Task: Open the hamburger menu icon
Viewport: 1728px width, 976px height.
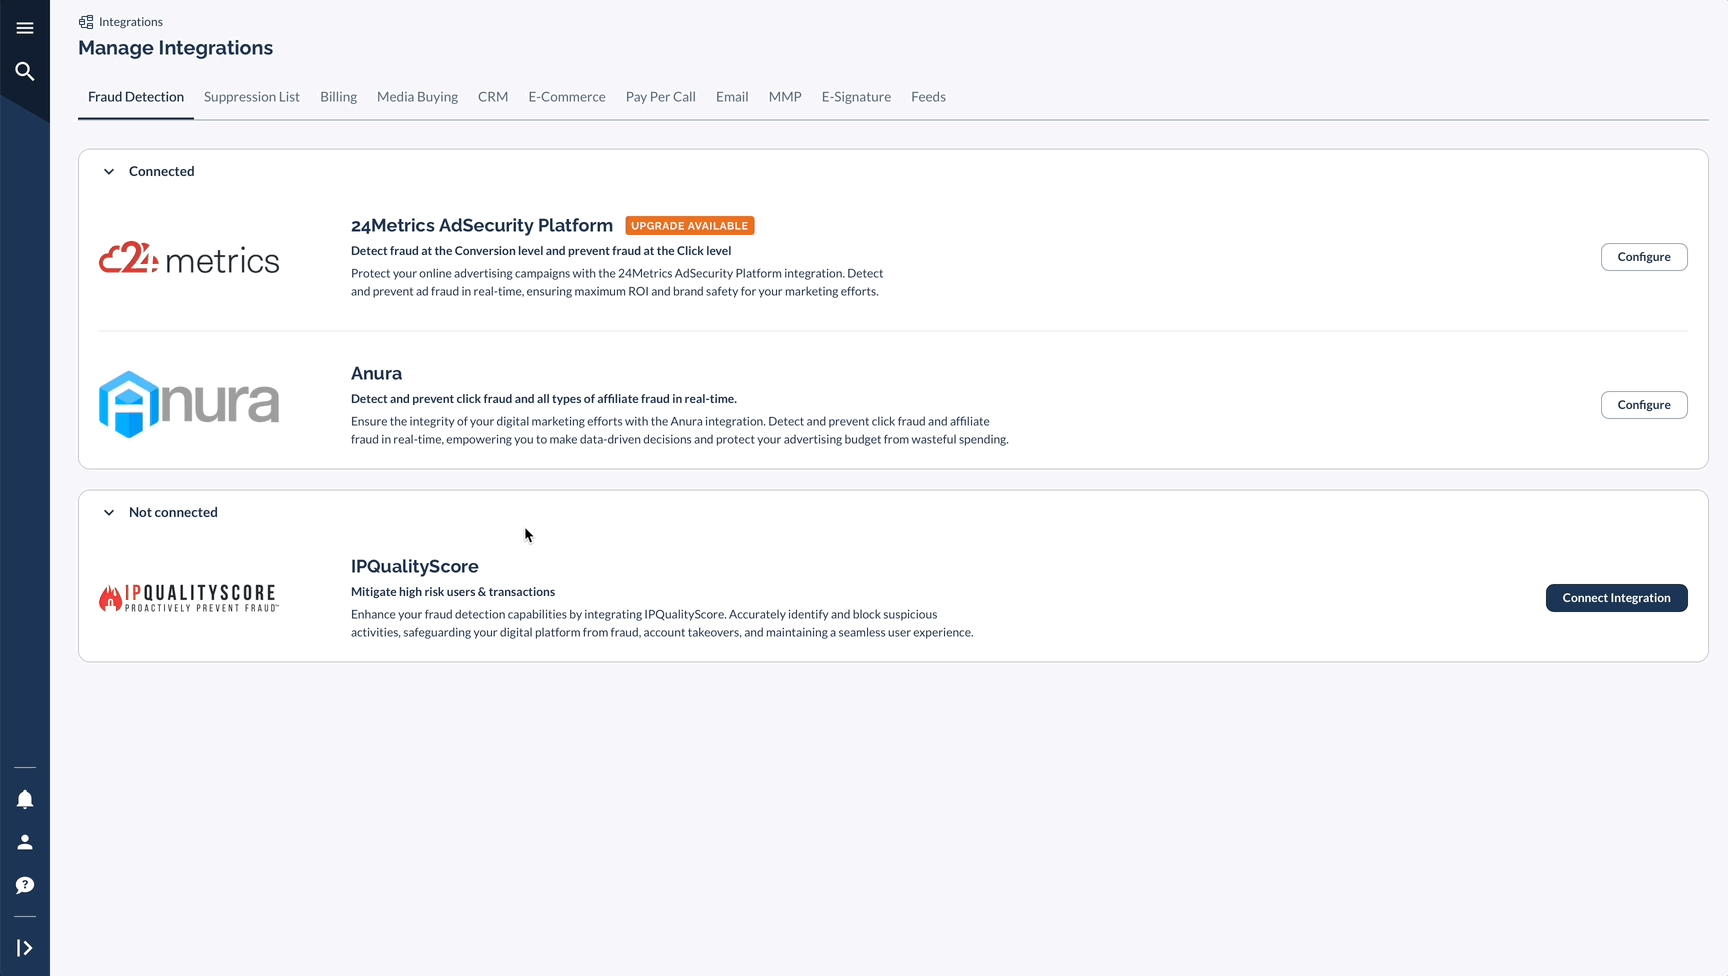Action: pyautogui.click(x=25, y=28)
